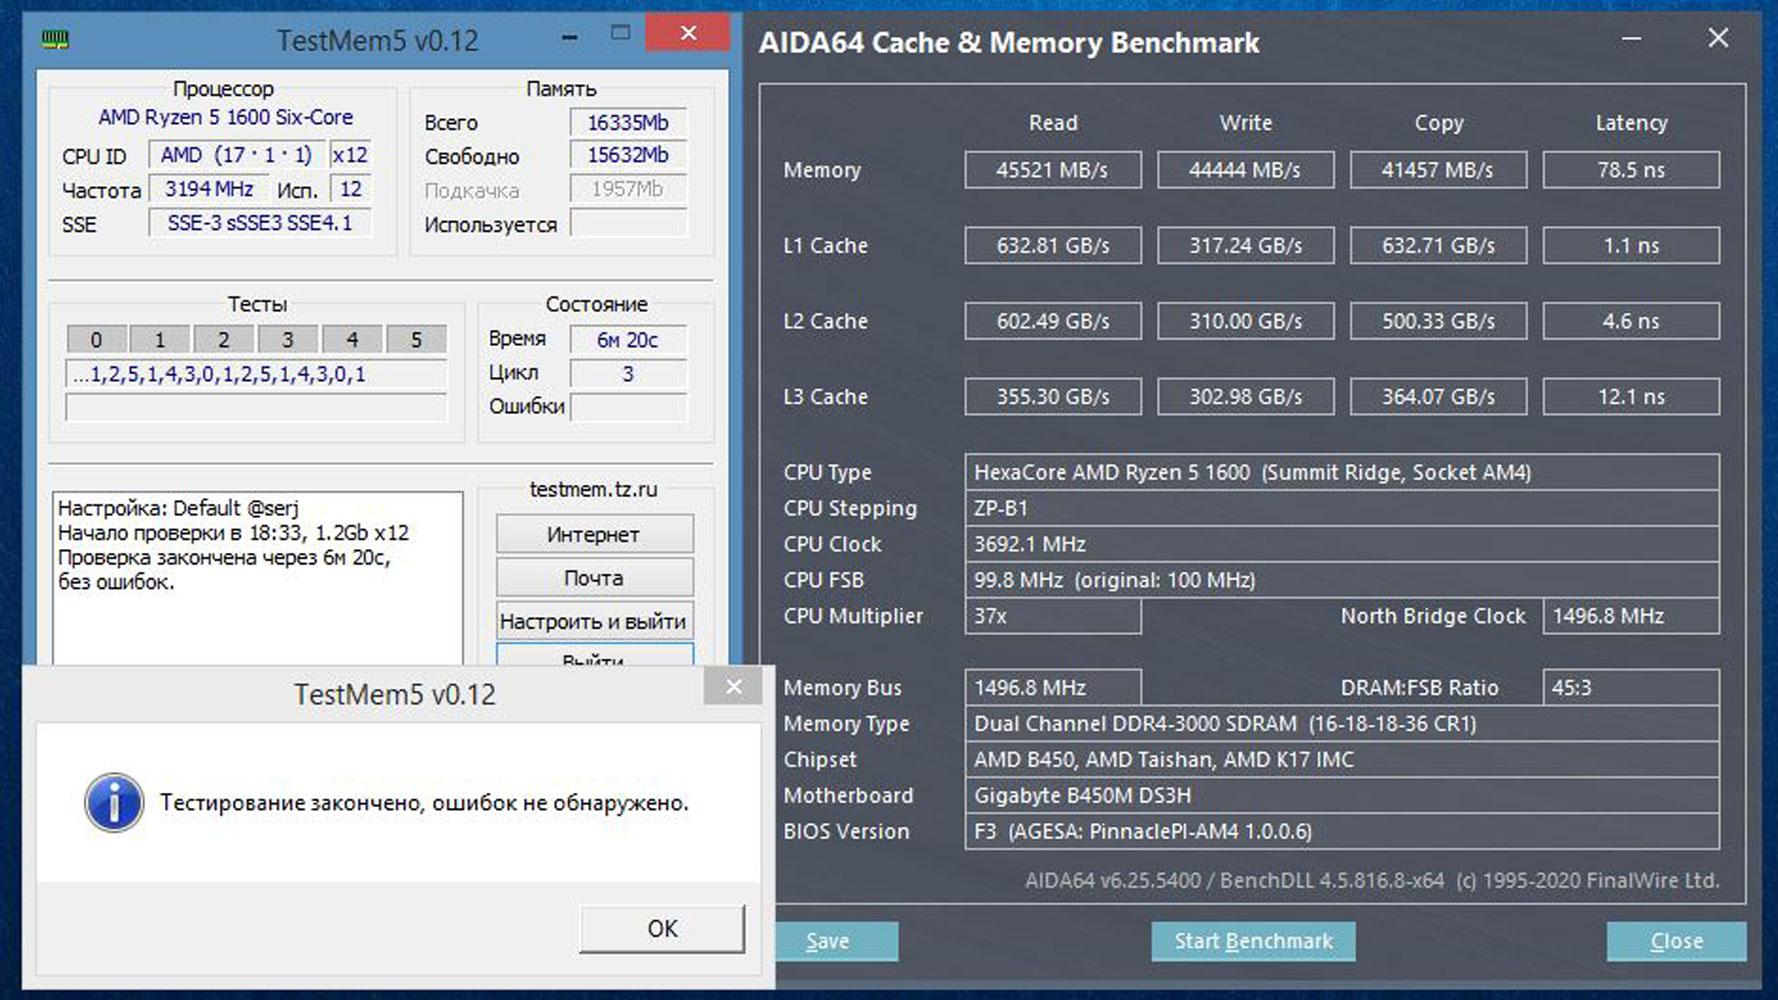
Task: Click inside the TestMem5 log text area
Action: coord(257,620)
